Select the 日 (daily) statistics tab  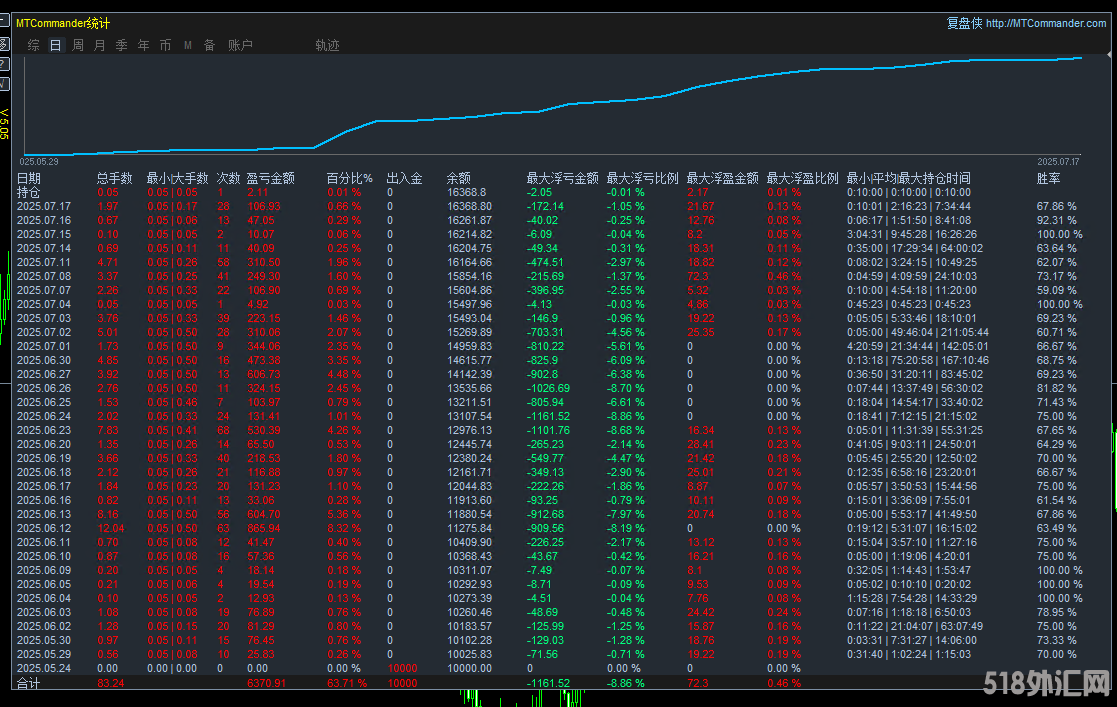pyautogui.click(x=56, y=45)
